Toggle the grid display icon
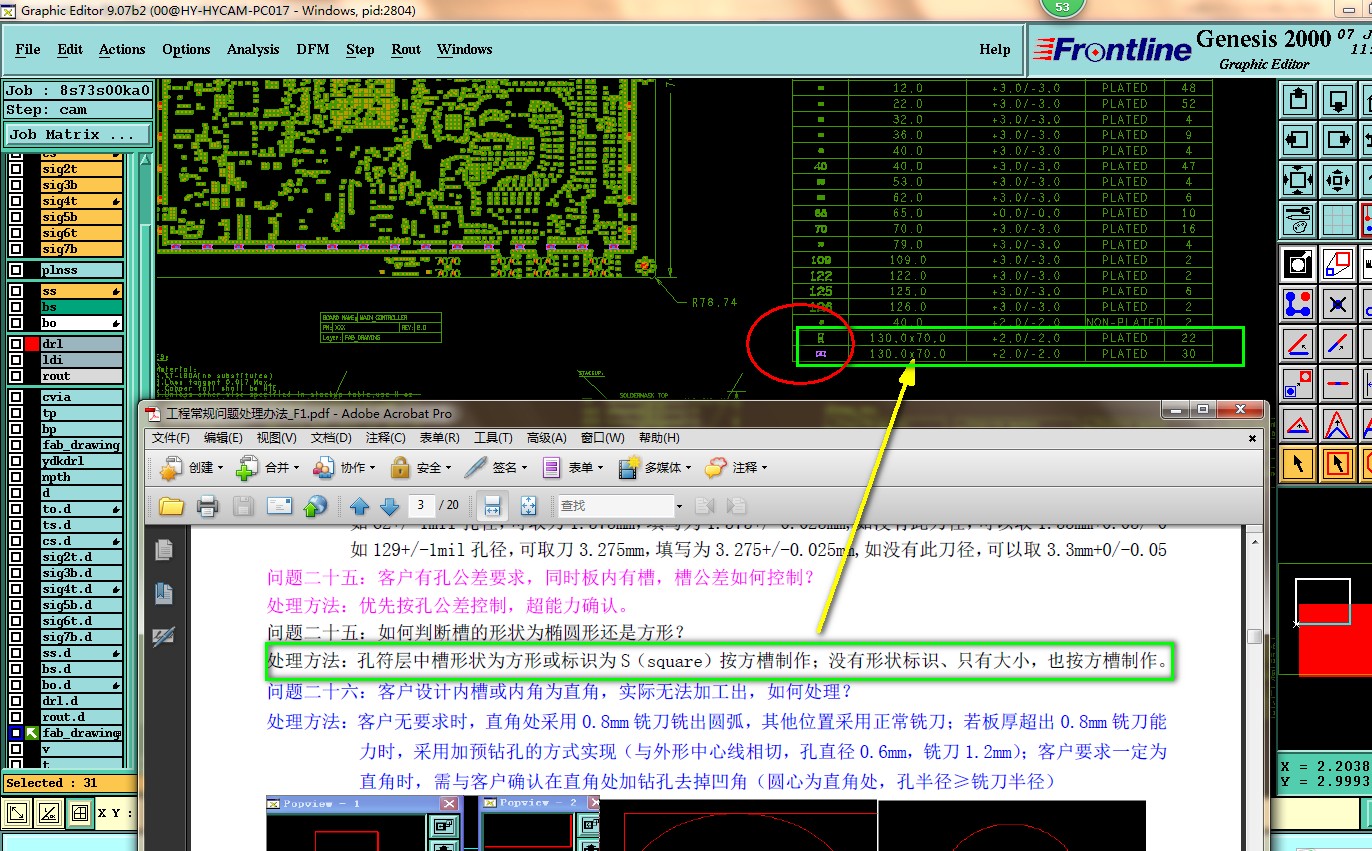This screenshot has width=1372, height=851. coord(1338,220)
